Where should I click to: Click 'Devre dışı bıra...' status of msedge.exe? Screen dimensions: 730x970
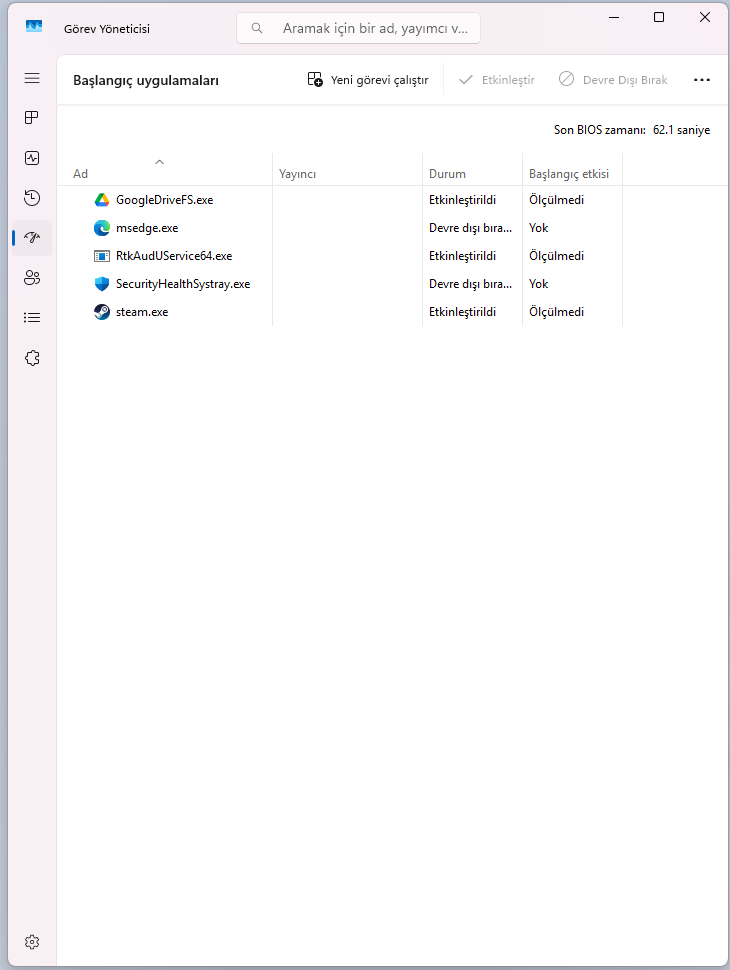[x=470, y=228]
